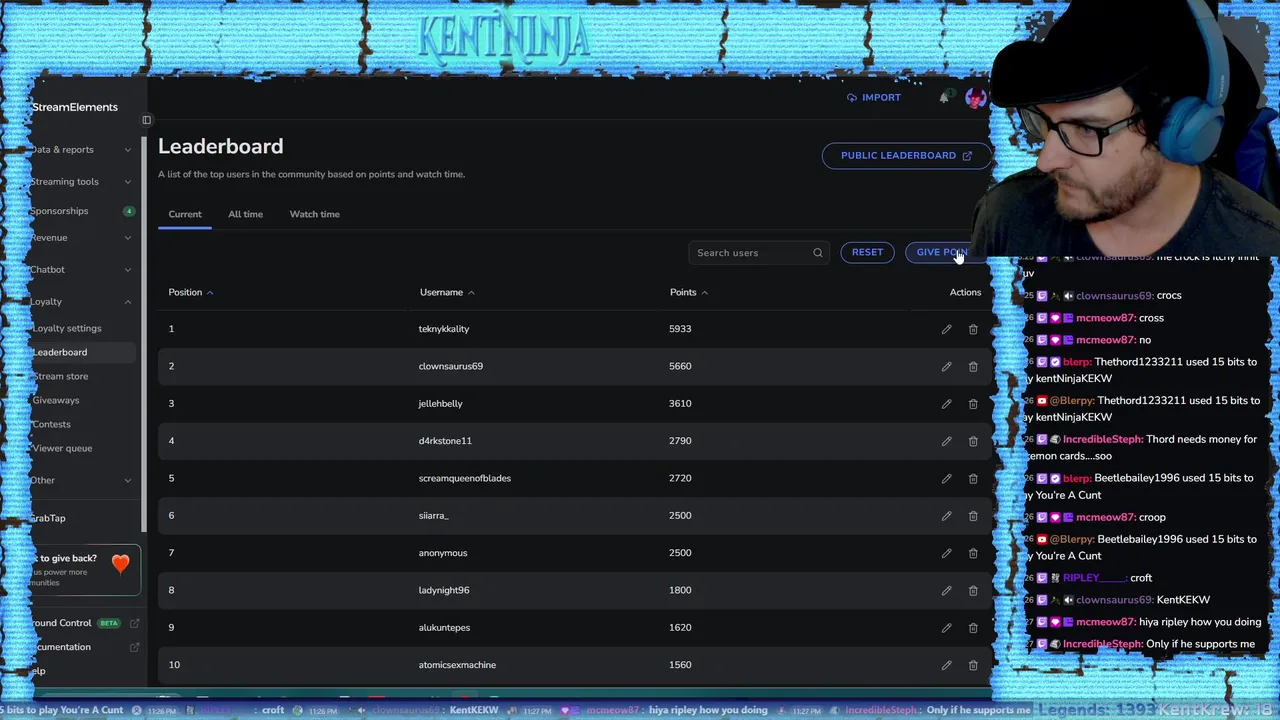Edit points for clownsaurus69 row
This screenshot has width=1280, height=720.
pos(946,366)
